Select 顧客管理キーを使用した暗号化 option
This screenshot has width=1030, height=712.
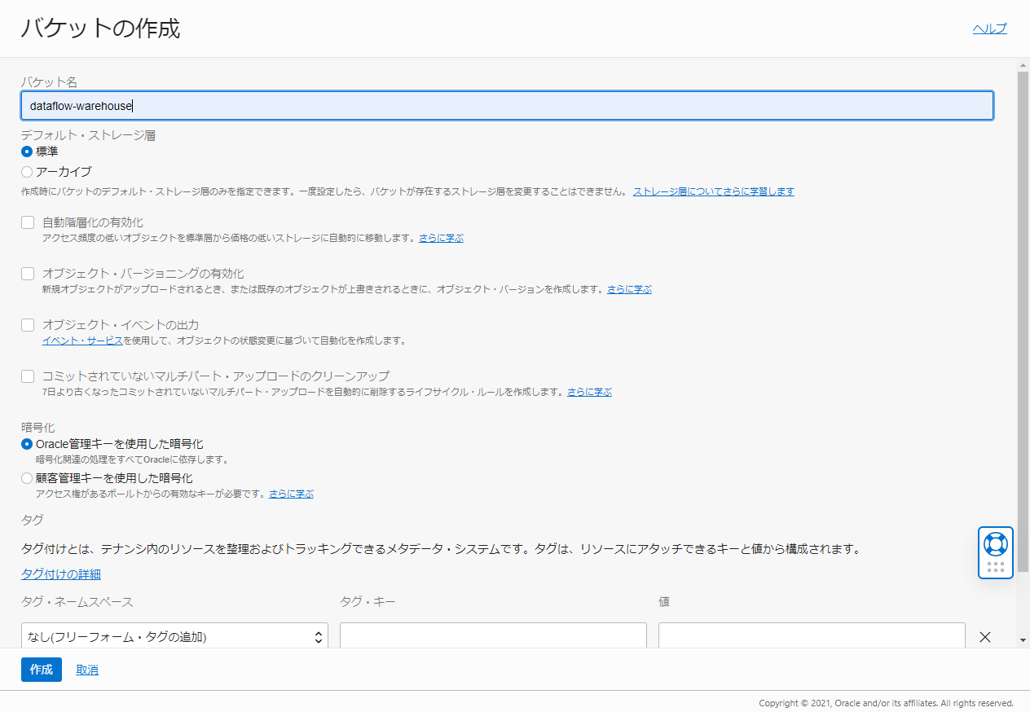click(x=27, y=478)
